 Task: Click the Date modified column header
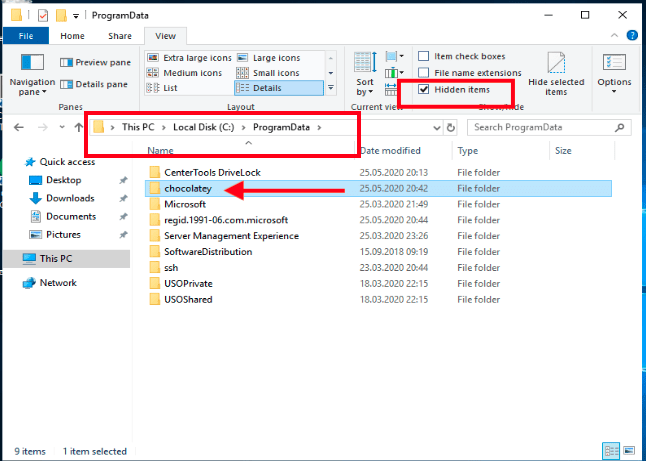point(390,151)
